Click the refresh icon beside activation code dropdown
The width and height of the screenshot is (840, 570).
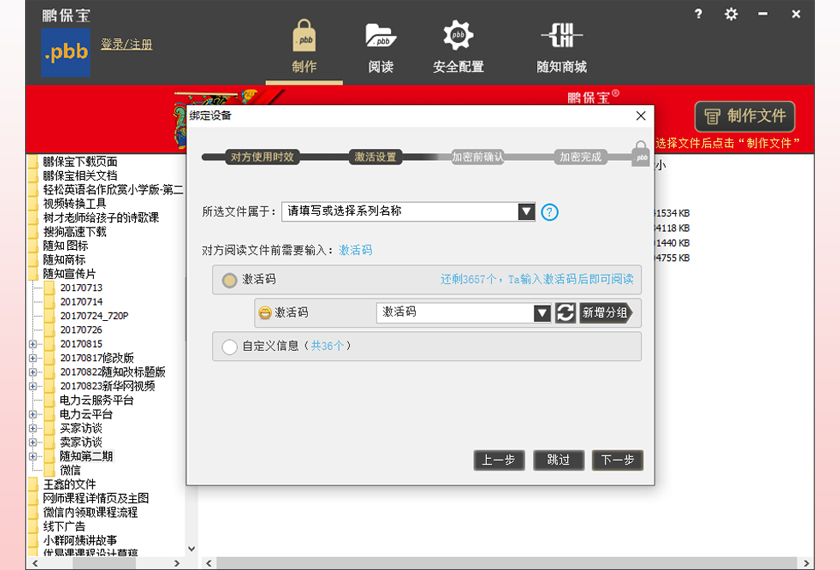click(x=565, y=313)
